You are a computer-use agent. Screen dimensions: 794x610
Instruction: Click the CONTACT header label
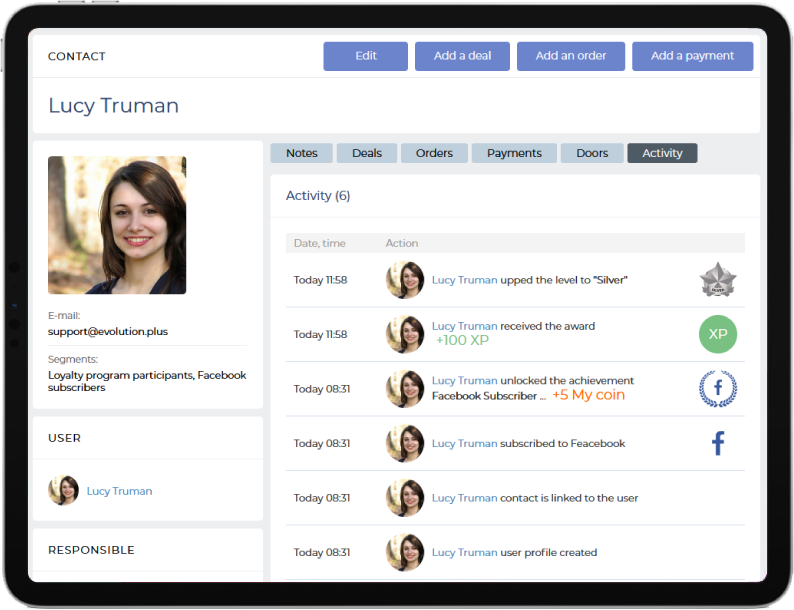[77, 56]
